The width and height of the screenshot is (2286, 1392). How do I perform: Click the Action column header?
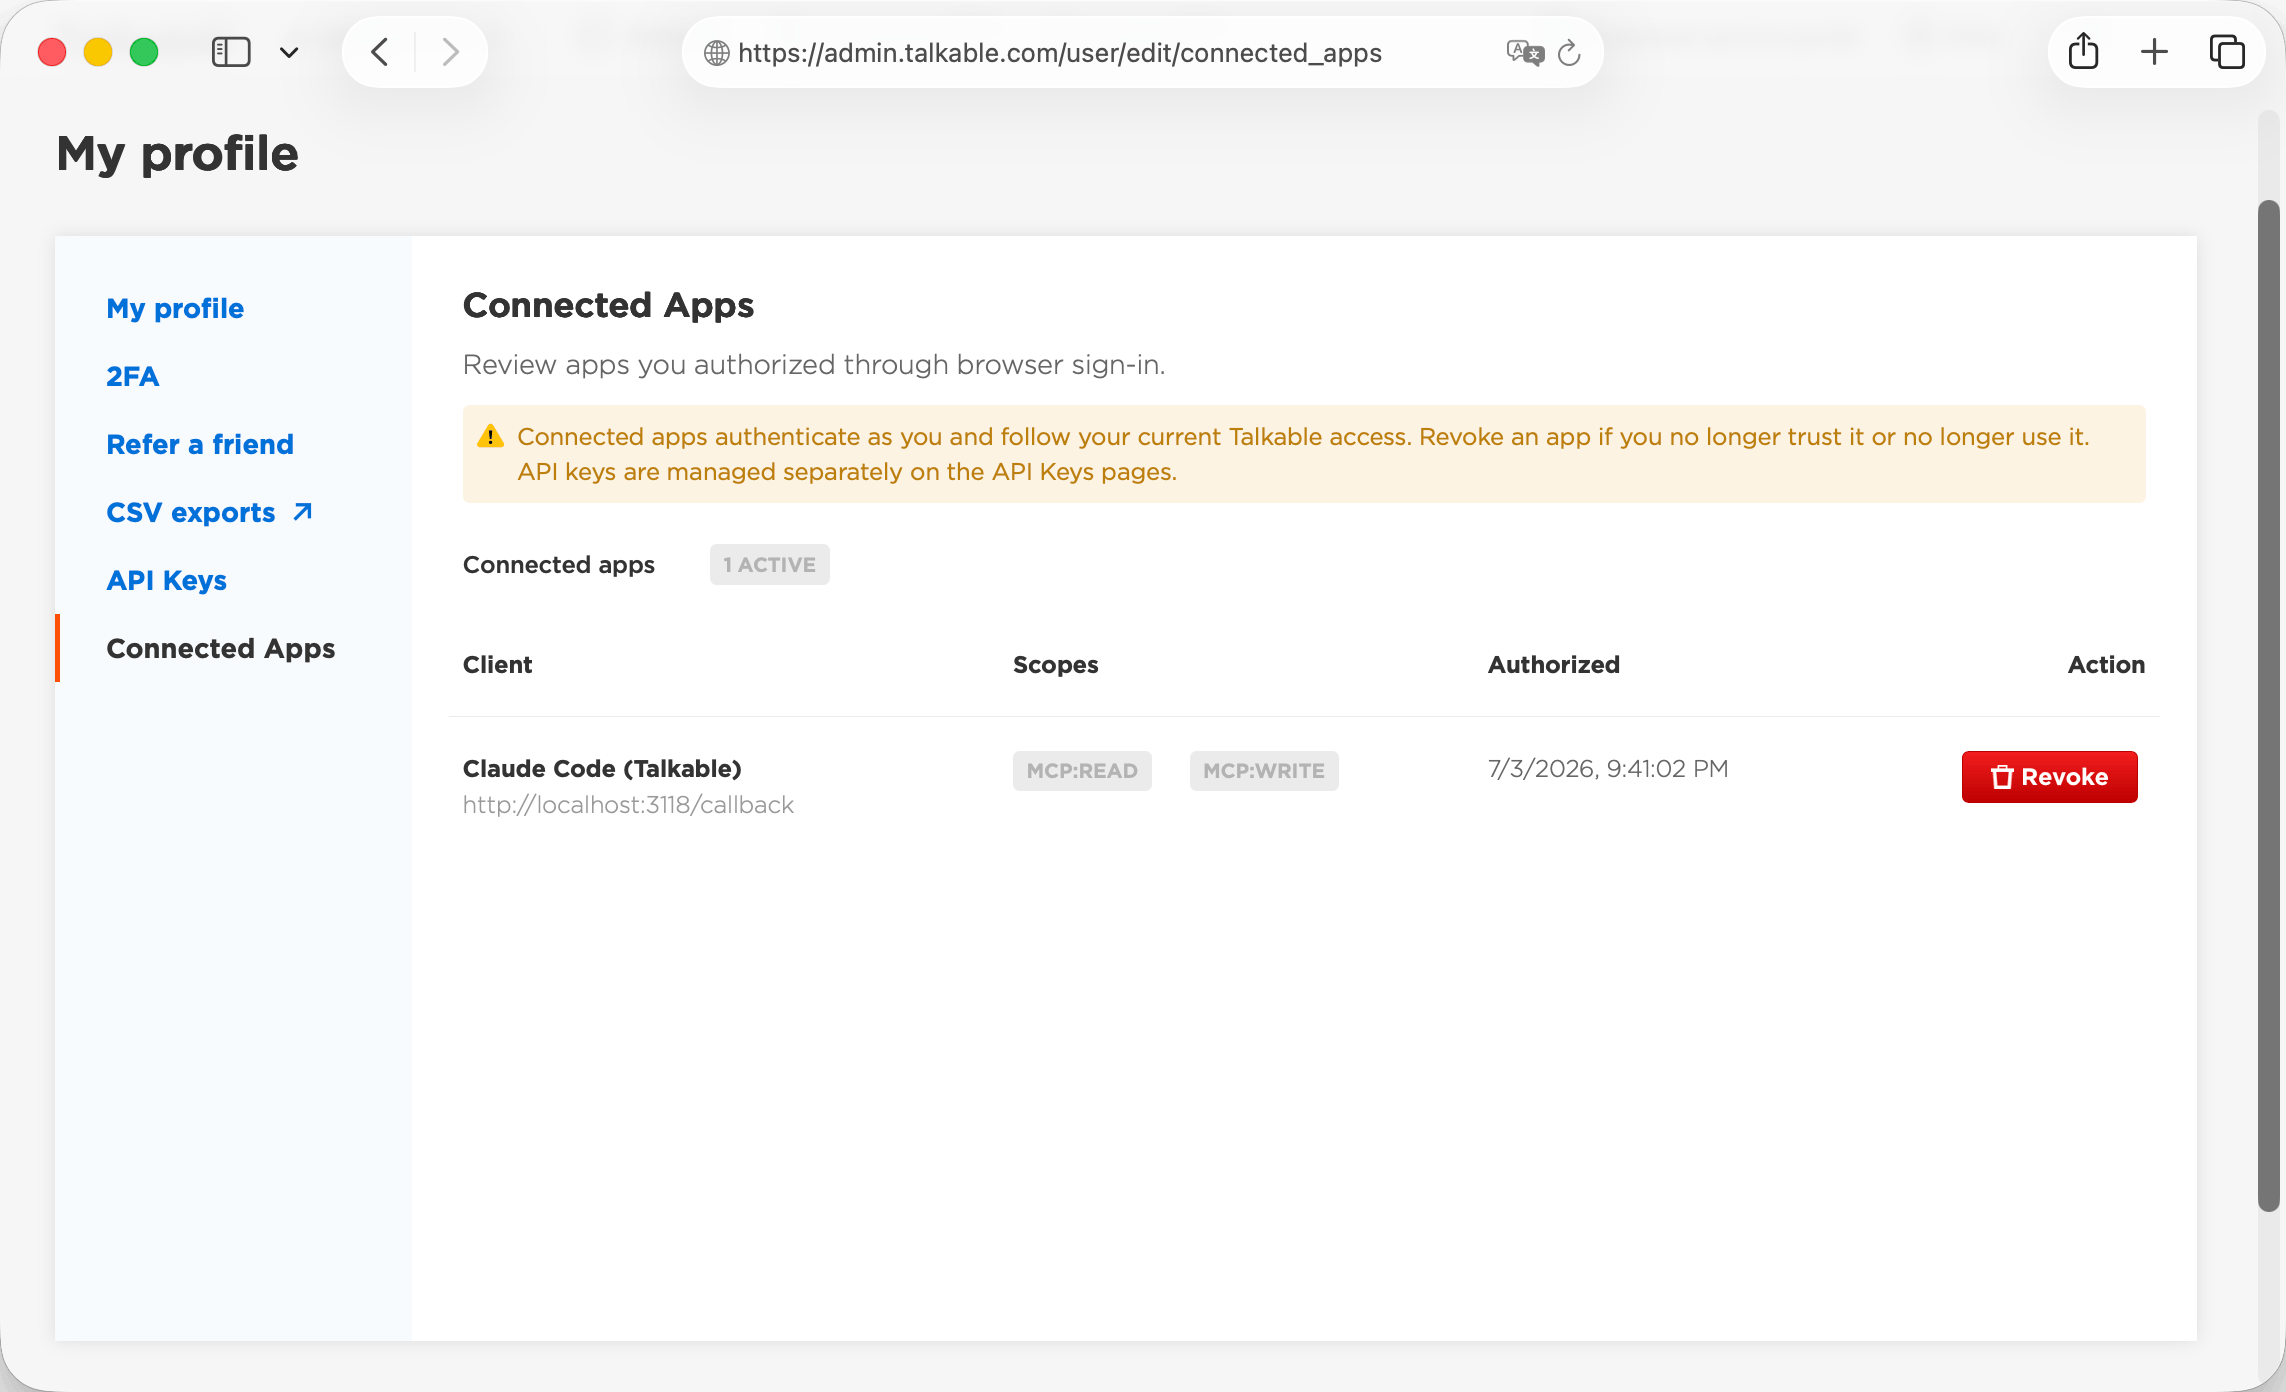pyautogui.click(x=2106, y=665)
